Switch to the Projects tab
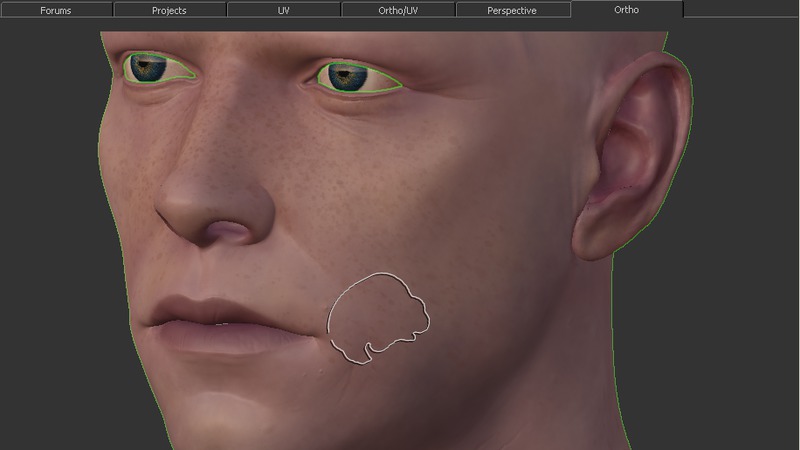800x450 pixels. 169,10
